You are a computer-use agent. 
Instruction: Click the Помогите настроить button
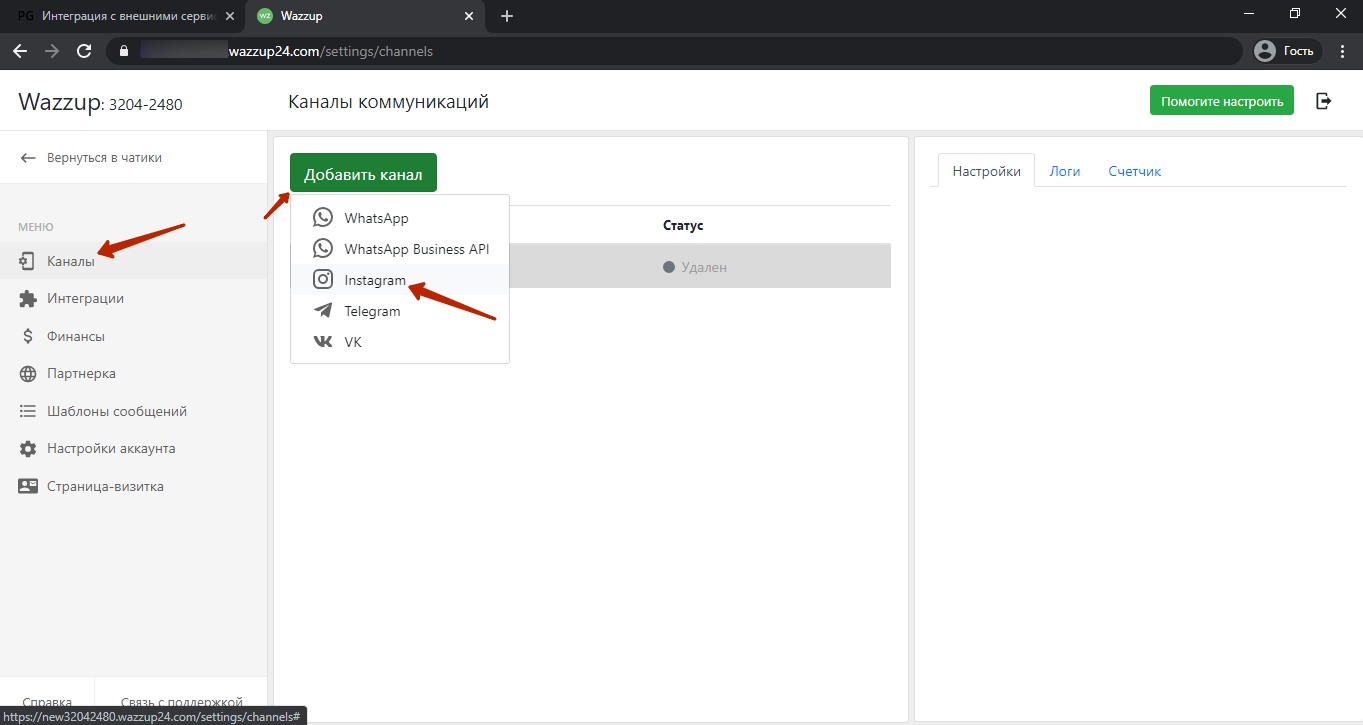point(1222,101)
